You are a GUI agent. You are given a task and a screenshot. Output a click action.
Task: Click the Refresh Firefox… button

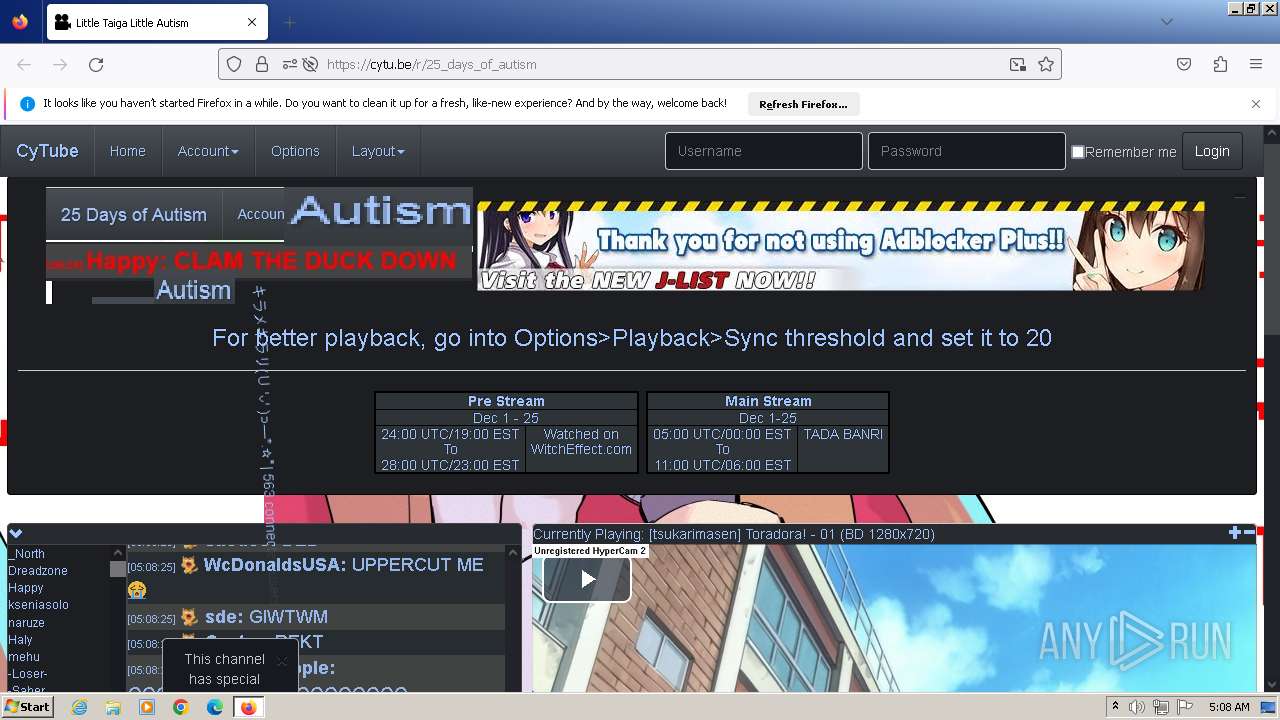[803, 104]
